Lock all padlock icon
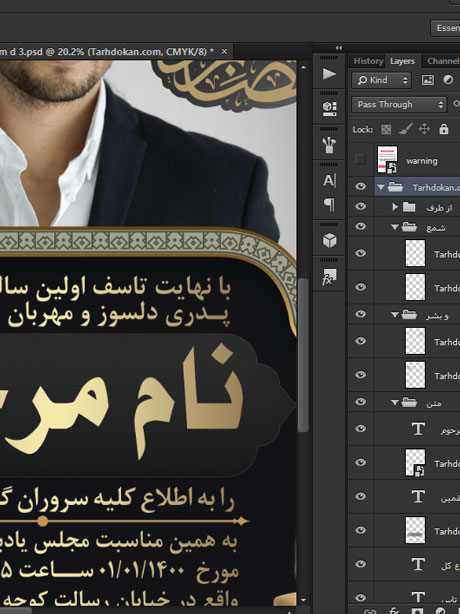The width and height of the screenshot is (460, 614). pos(444,129)
